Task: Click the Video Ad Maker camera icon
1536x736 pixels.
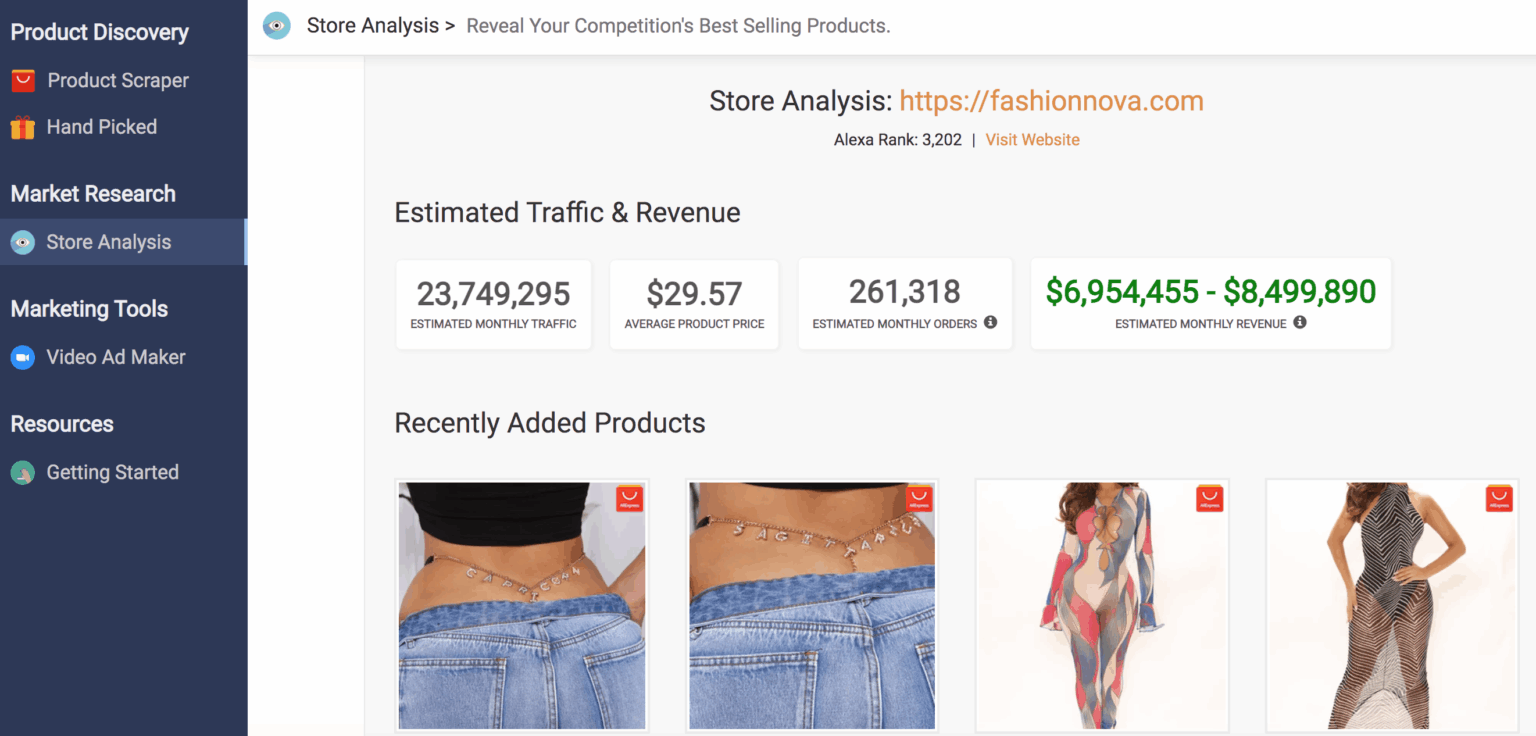Action: pos(23,357)
